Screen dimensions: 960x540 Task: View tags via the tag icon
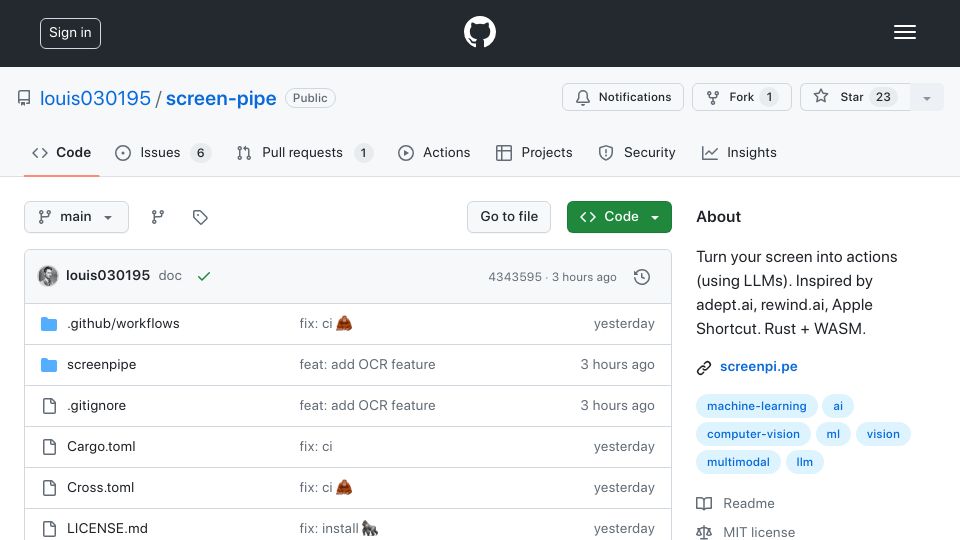pyautogui.click(x=200, y=217)
